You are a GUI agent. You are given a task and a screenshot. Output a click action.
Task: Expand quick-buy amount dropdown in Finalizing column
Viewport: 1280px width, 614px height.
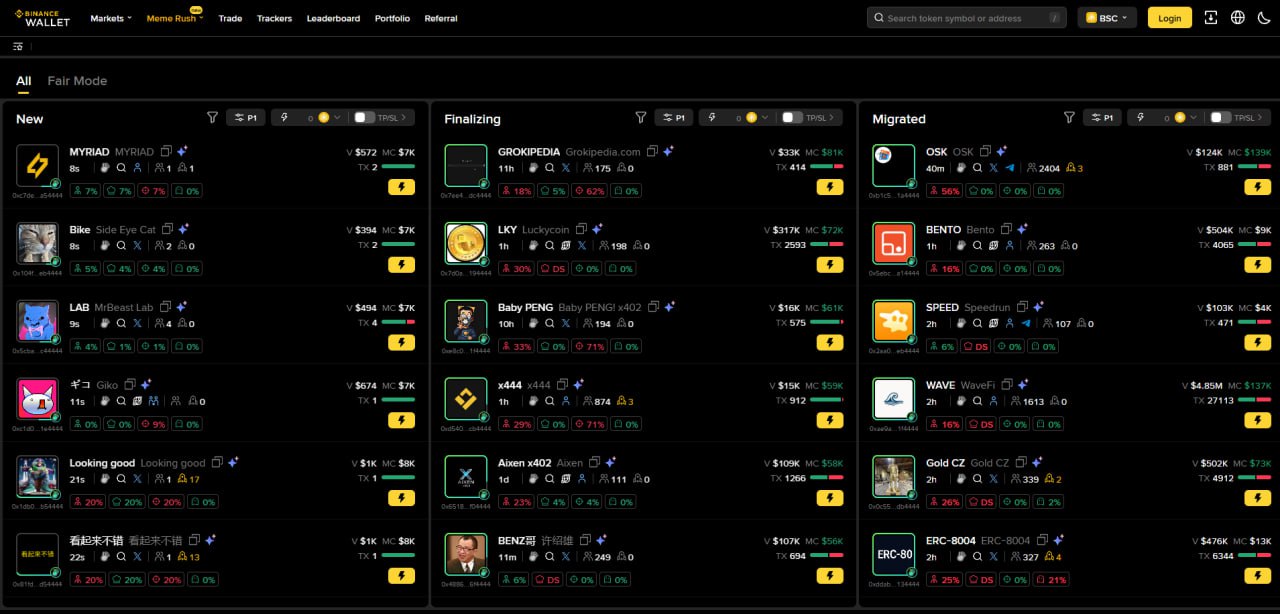[765, 118]
